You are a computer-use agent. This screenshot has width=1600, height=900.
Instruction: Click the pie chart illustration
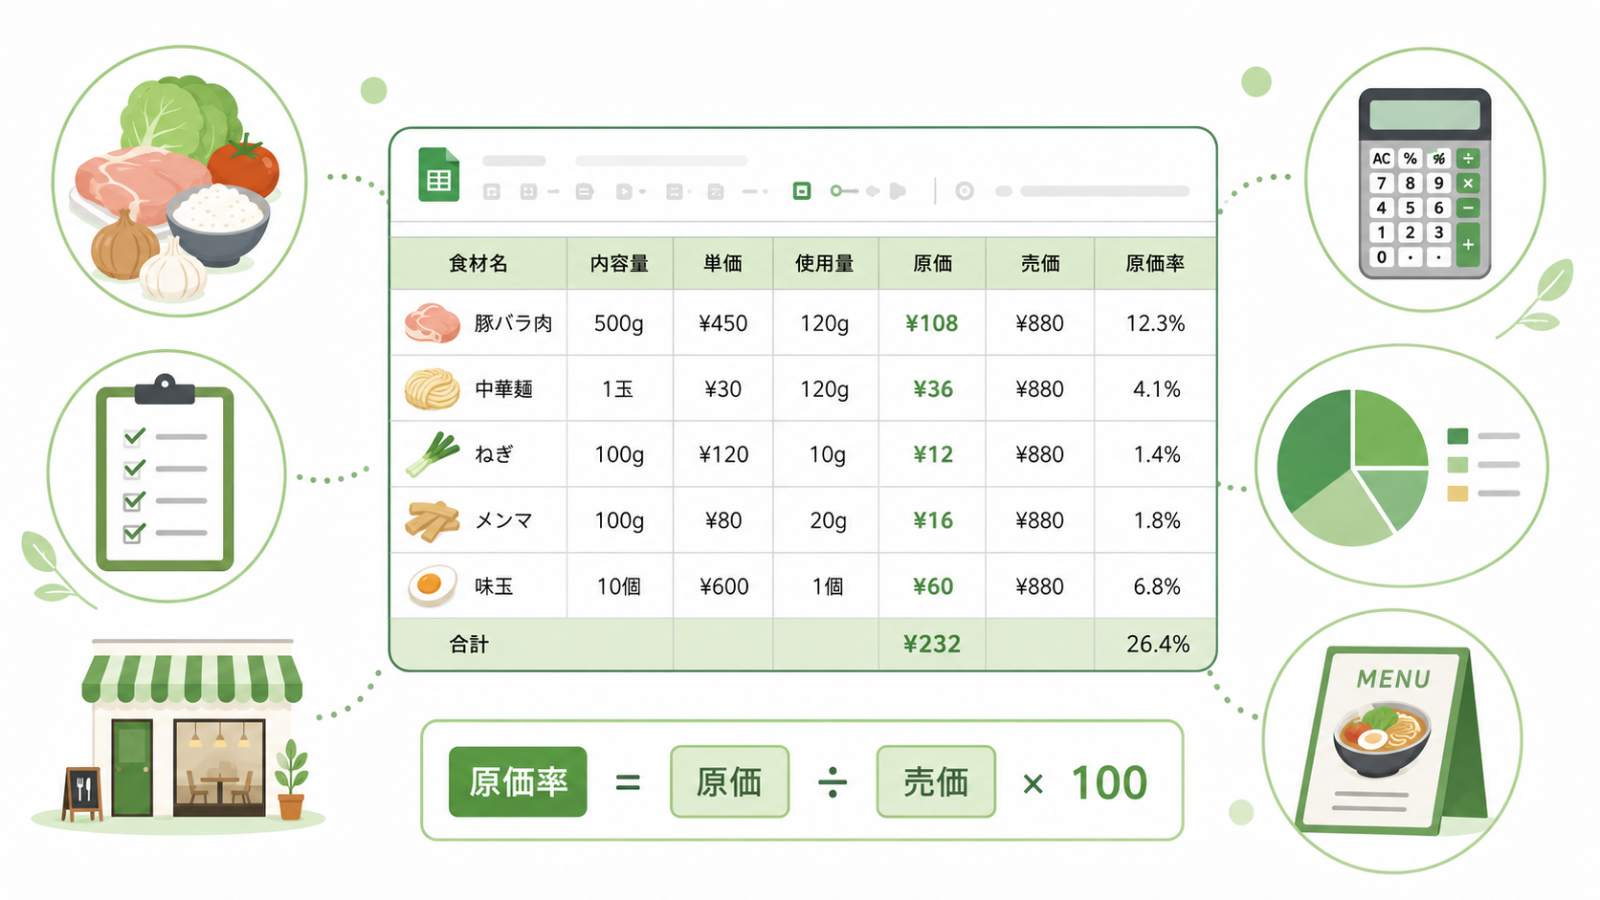click(1353, 466)
